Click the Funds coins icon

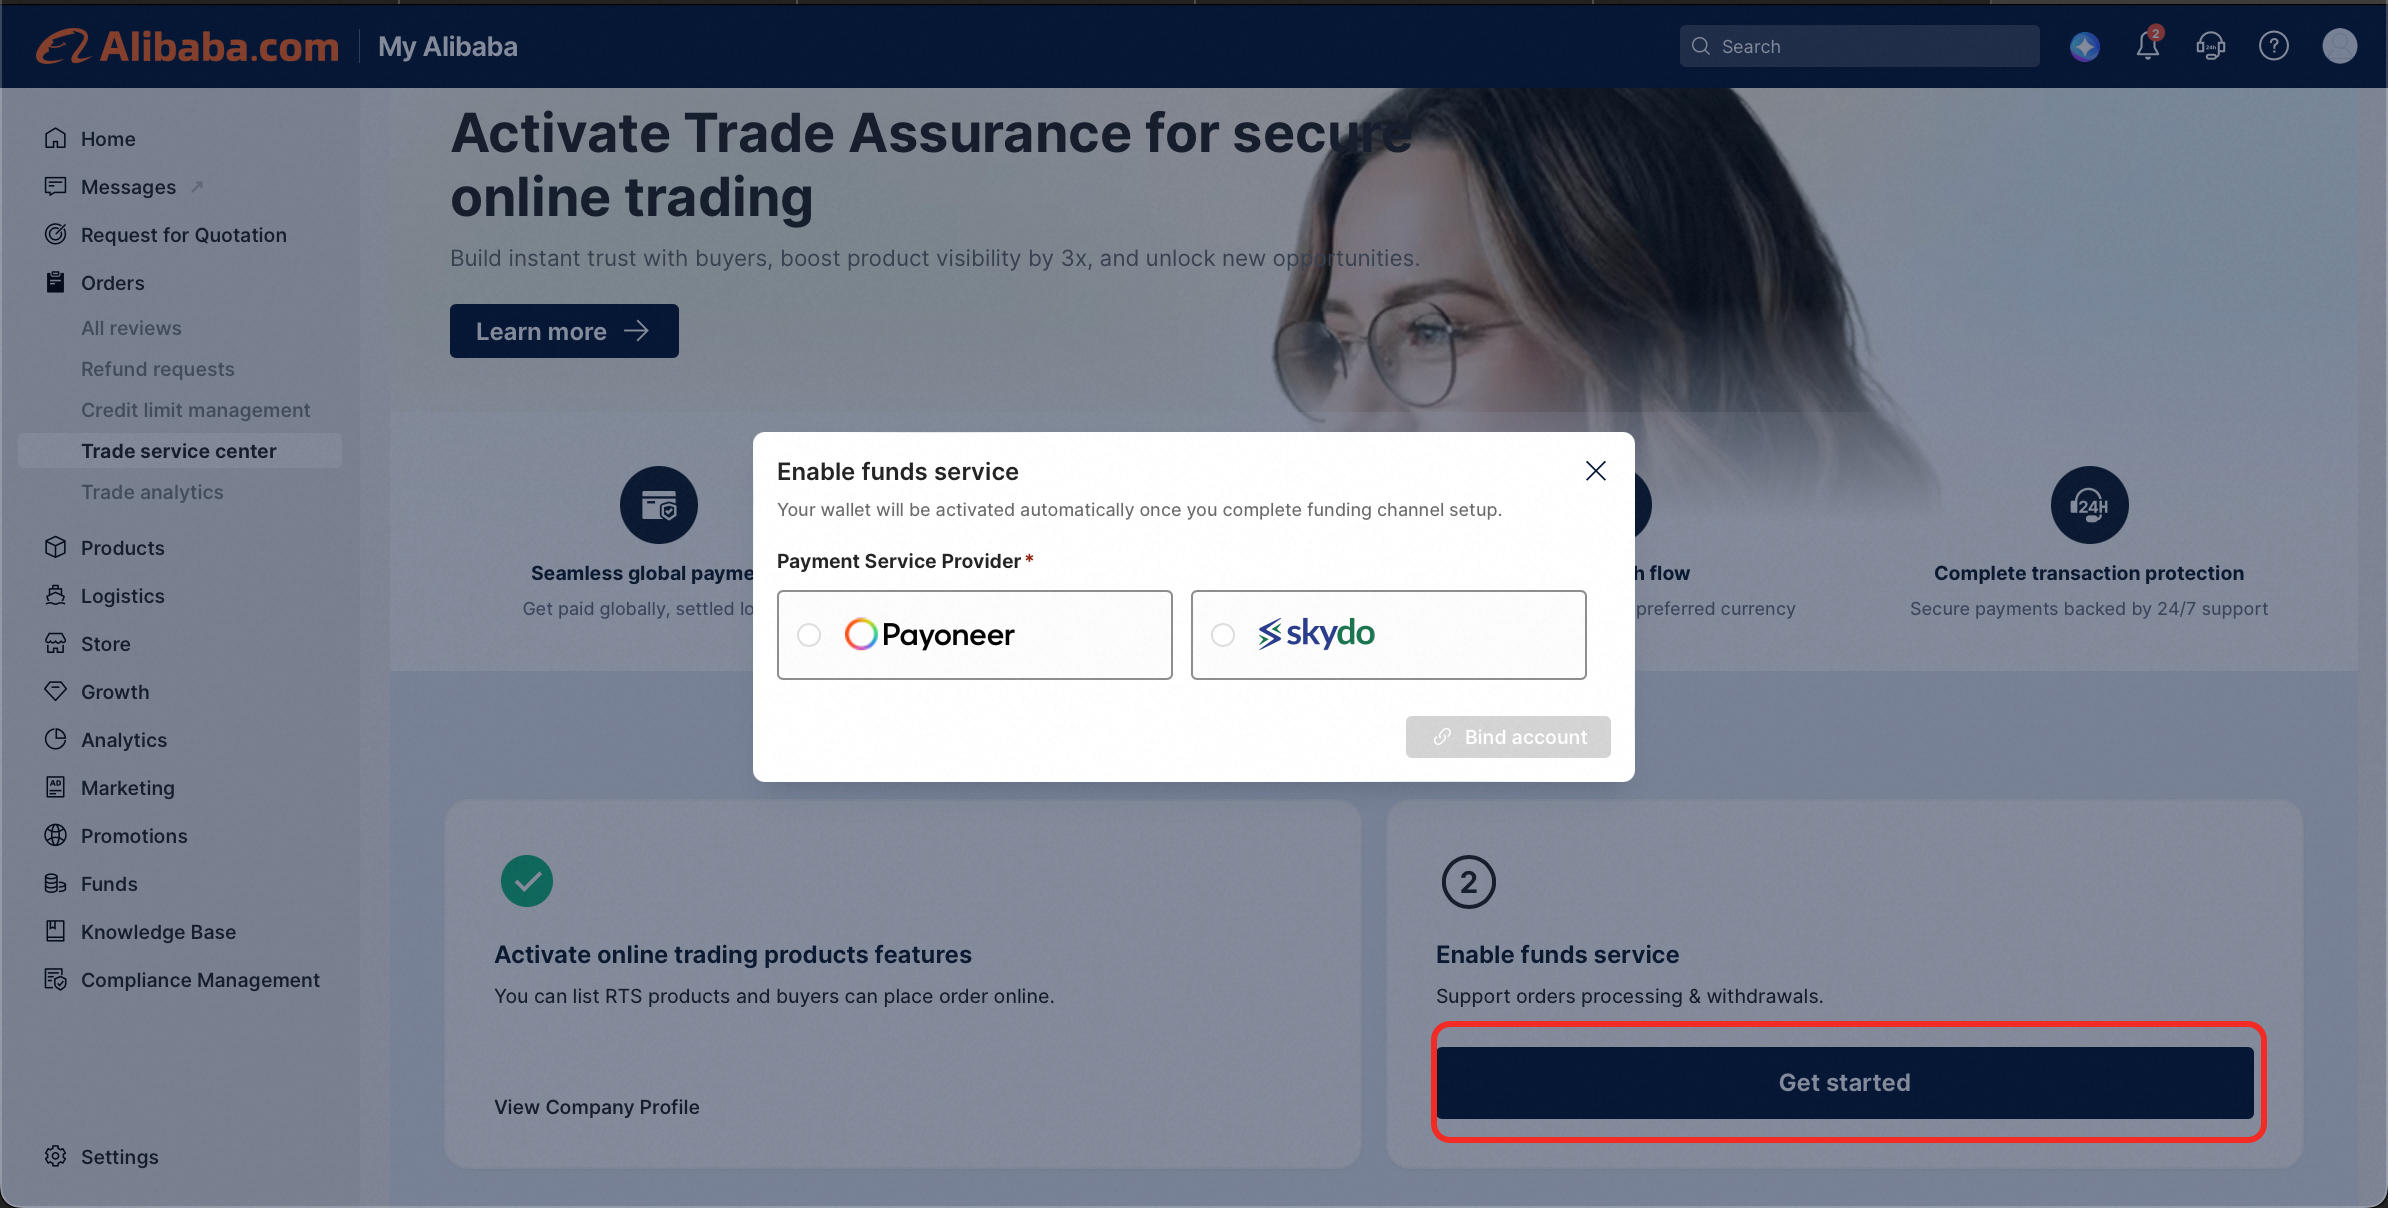coord(56,883)
